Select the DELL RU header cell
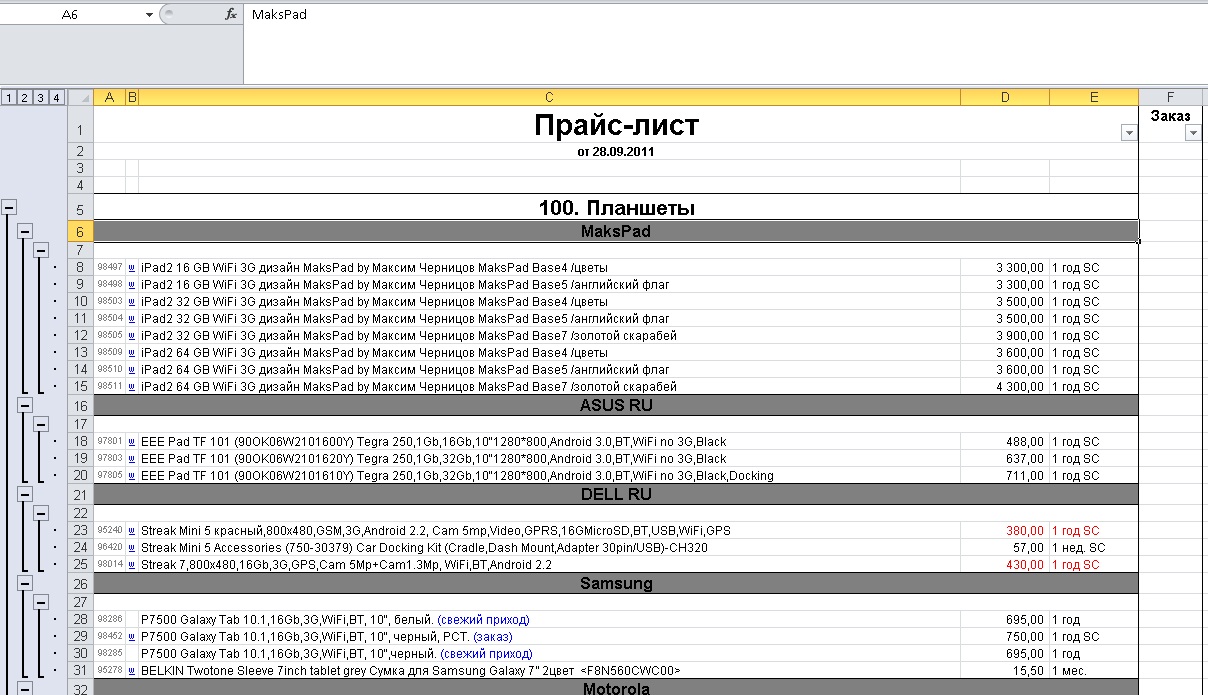 616,494
